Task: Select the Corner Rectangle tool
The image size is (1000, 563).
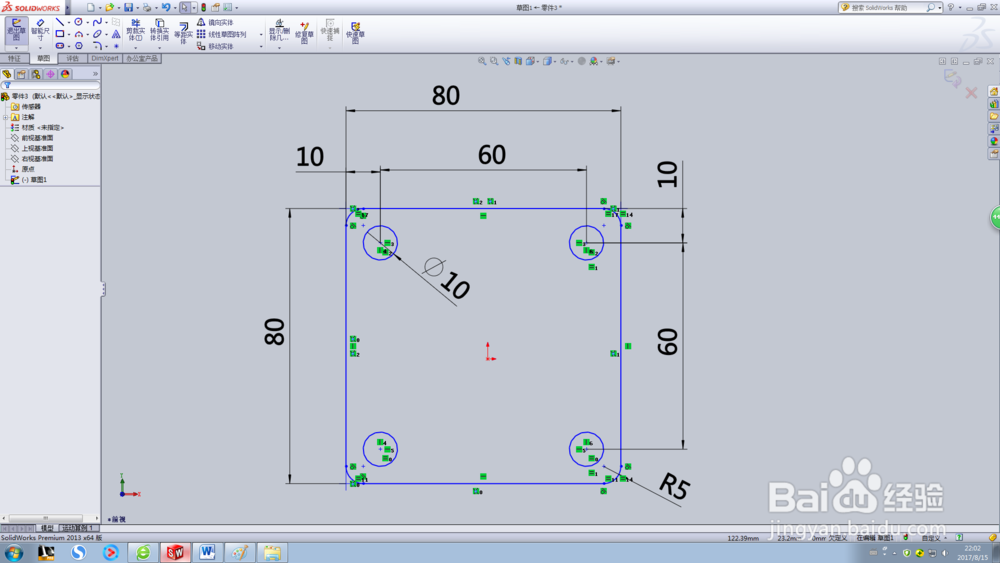Action: pyautogui.click(x=60, y=34)
